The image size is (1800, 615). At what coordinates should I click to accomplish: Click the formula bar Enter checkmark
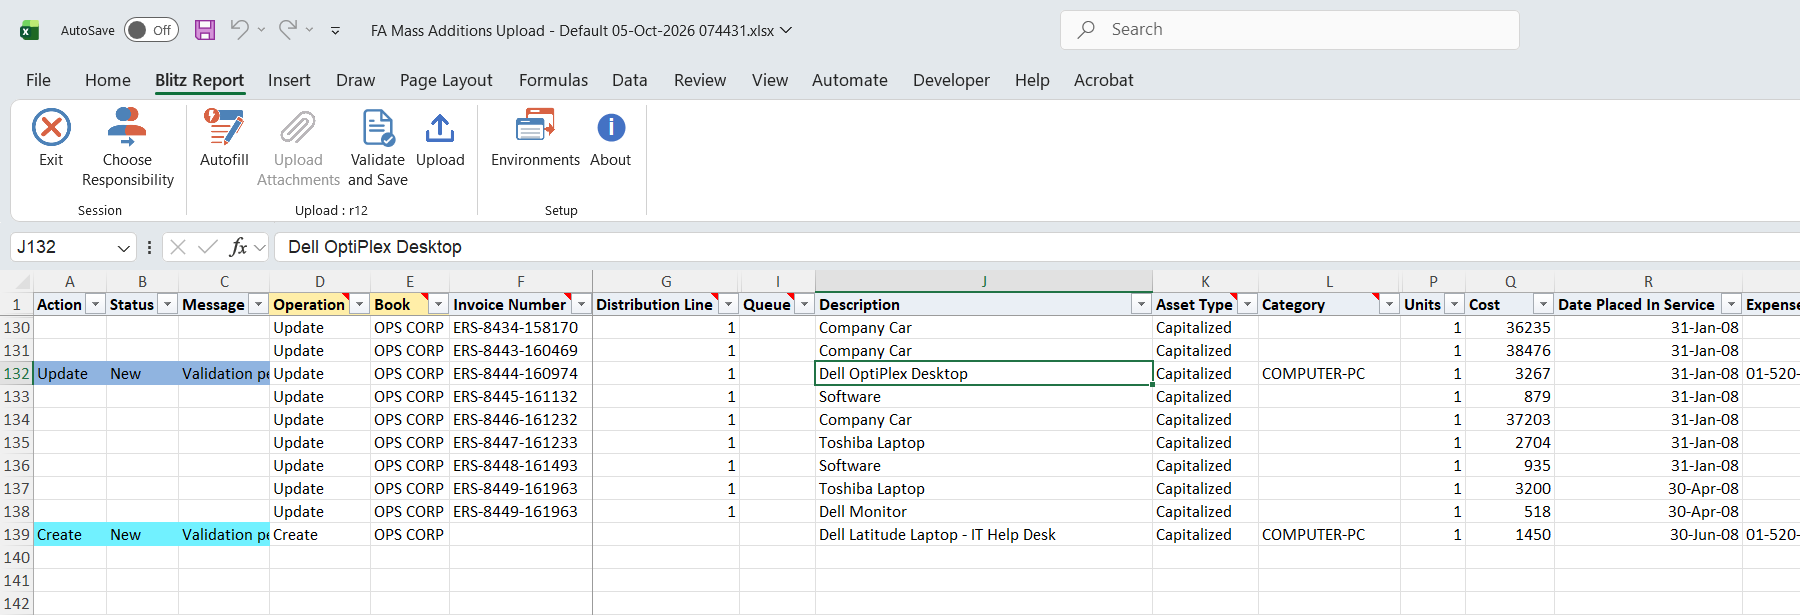pyautogui.click(x=208, y=247)
